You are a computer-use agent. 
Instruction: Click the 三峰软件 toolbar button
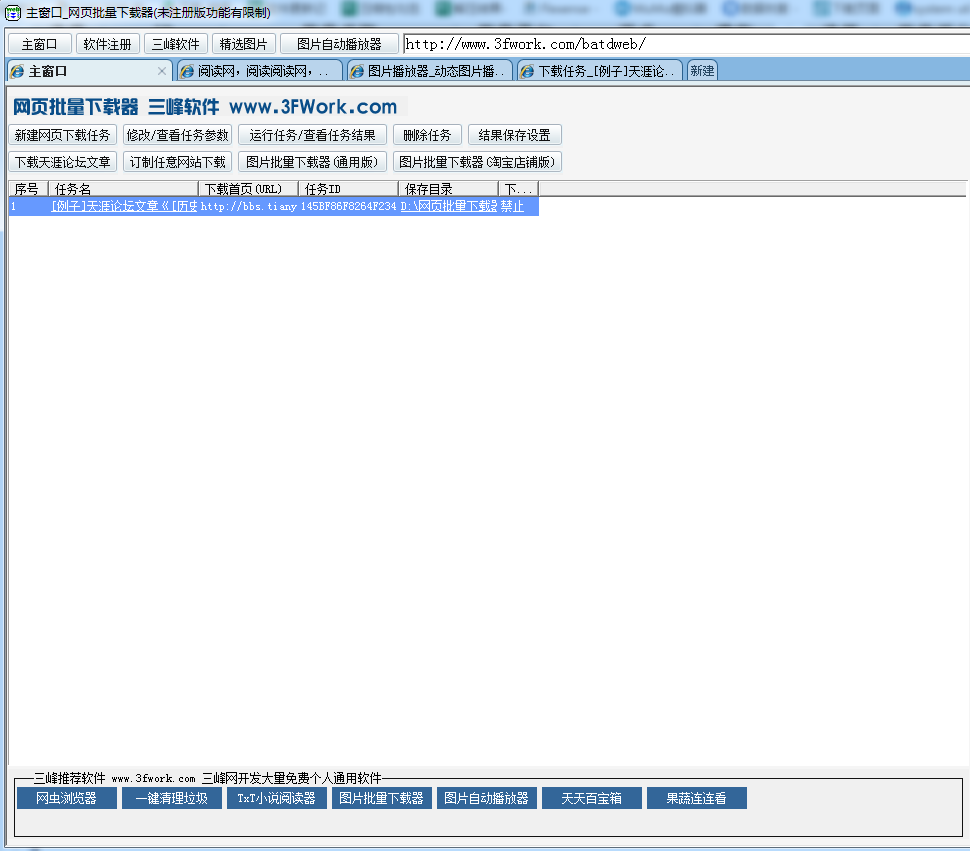176,44
